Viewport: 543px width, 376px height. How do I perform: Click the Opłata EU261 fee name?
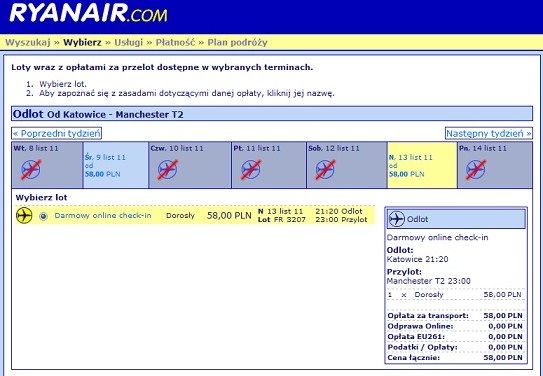click(x=416, y=336)
